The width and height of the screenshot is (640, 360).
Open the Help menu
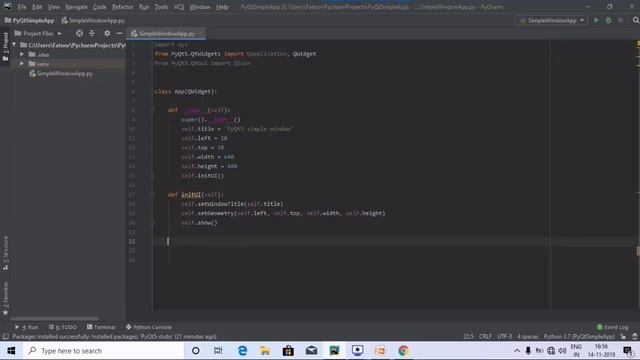pos(222,7)
